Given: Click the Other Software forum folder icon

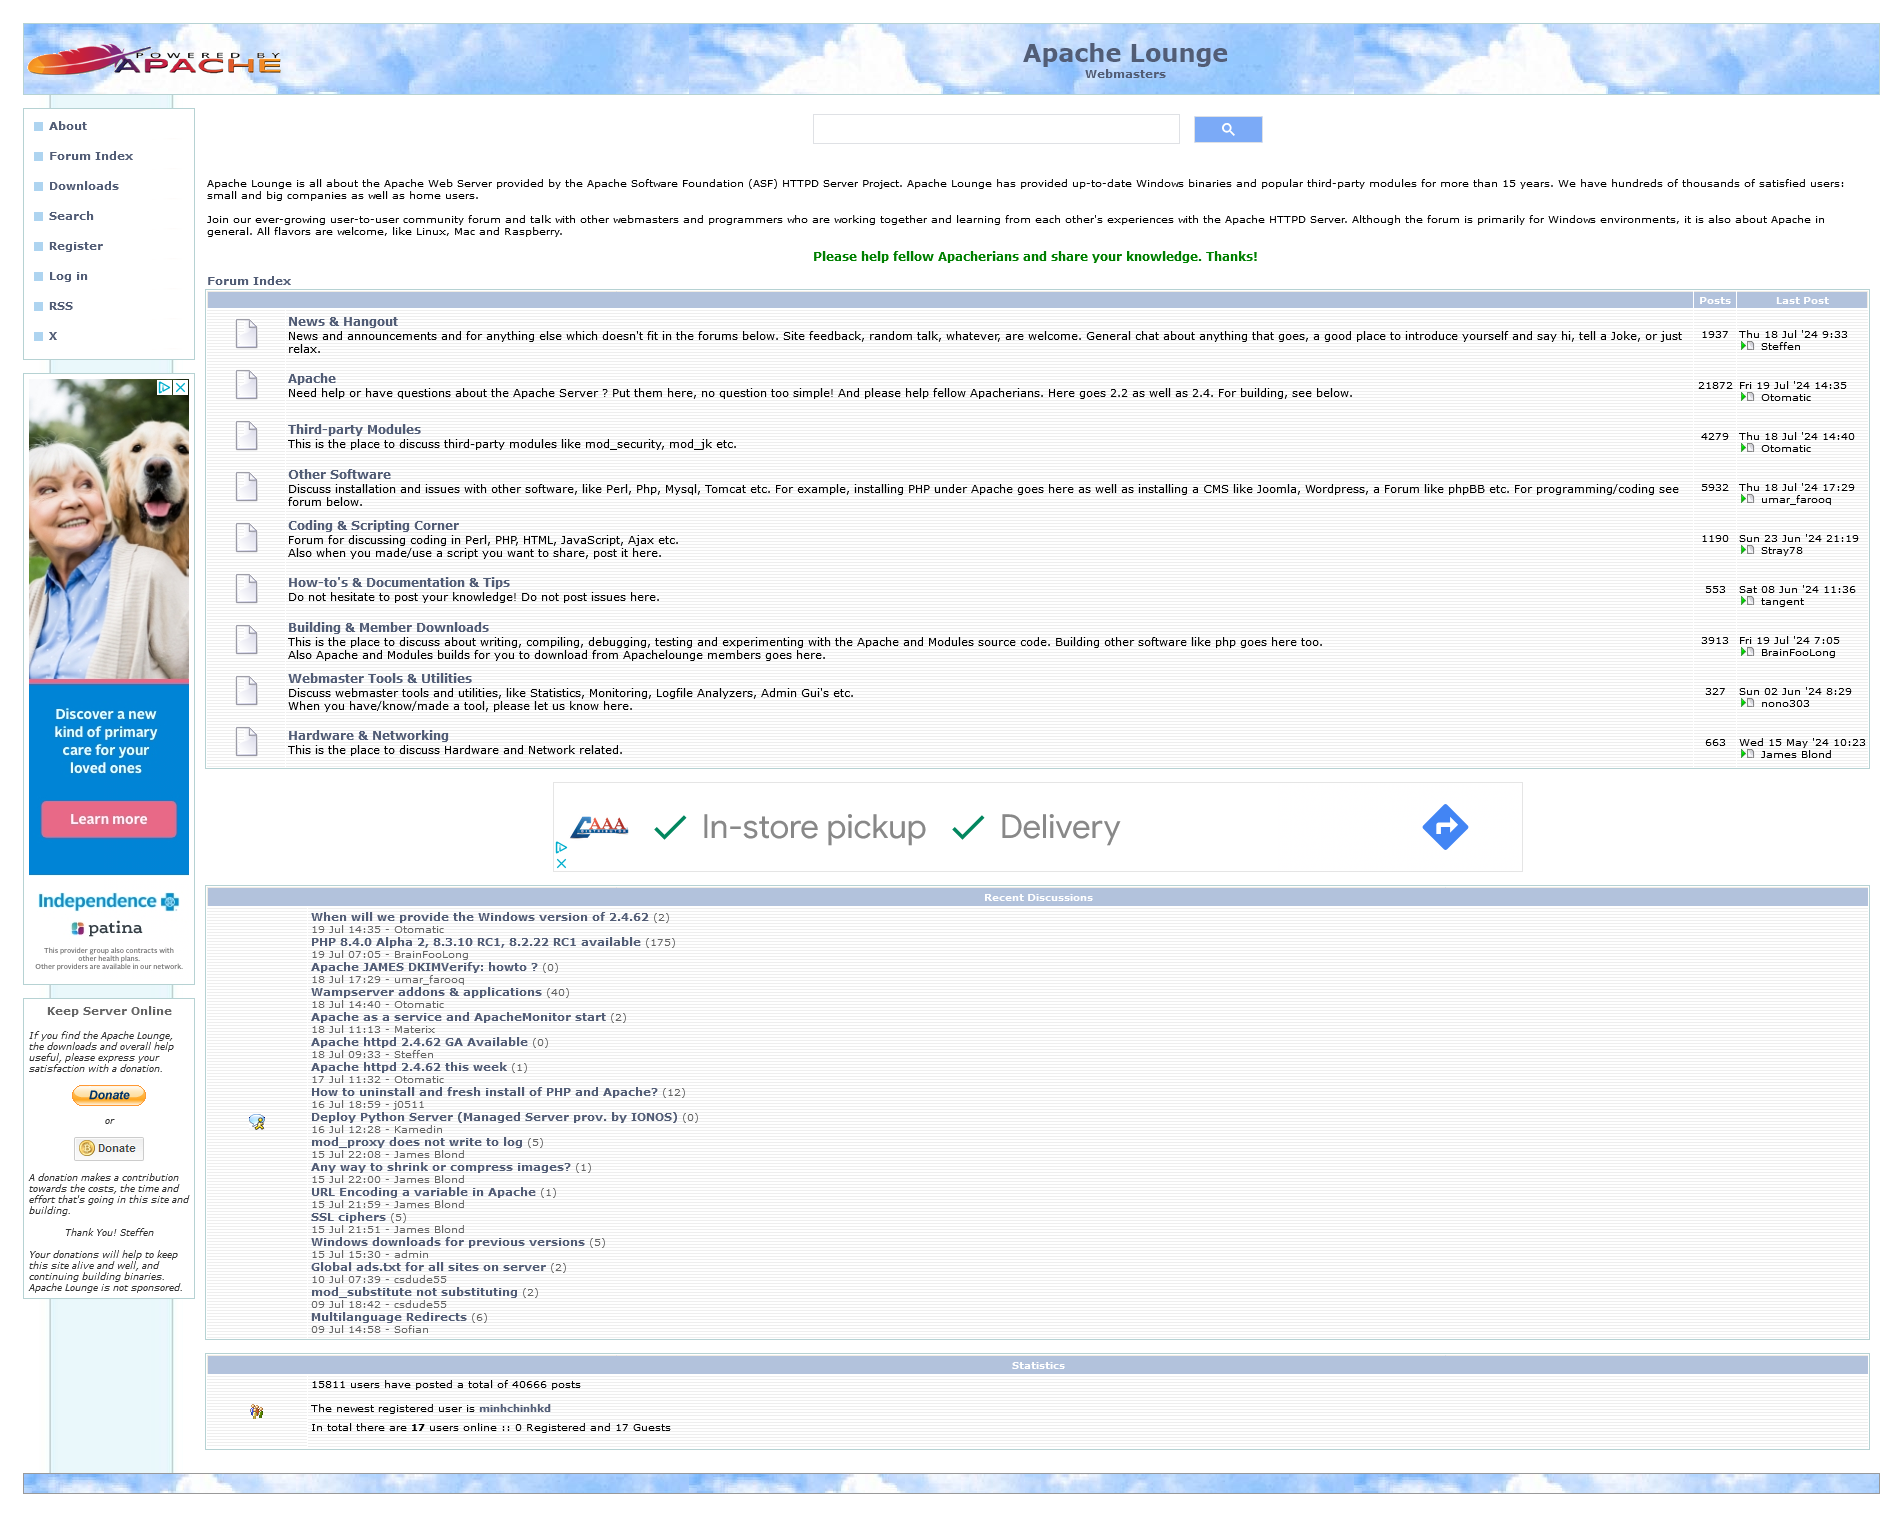Looking at the screenshot, I should (x=247, y=487).
